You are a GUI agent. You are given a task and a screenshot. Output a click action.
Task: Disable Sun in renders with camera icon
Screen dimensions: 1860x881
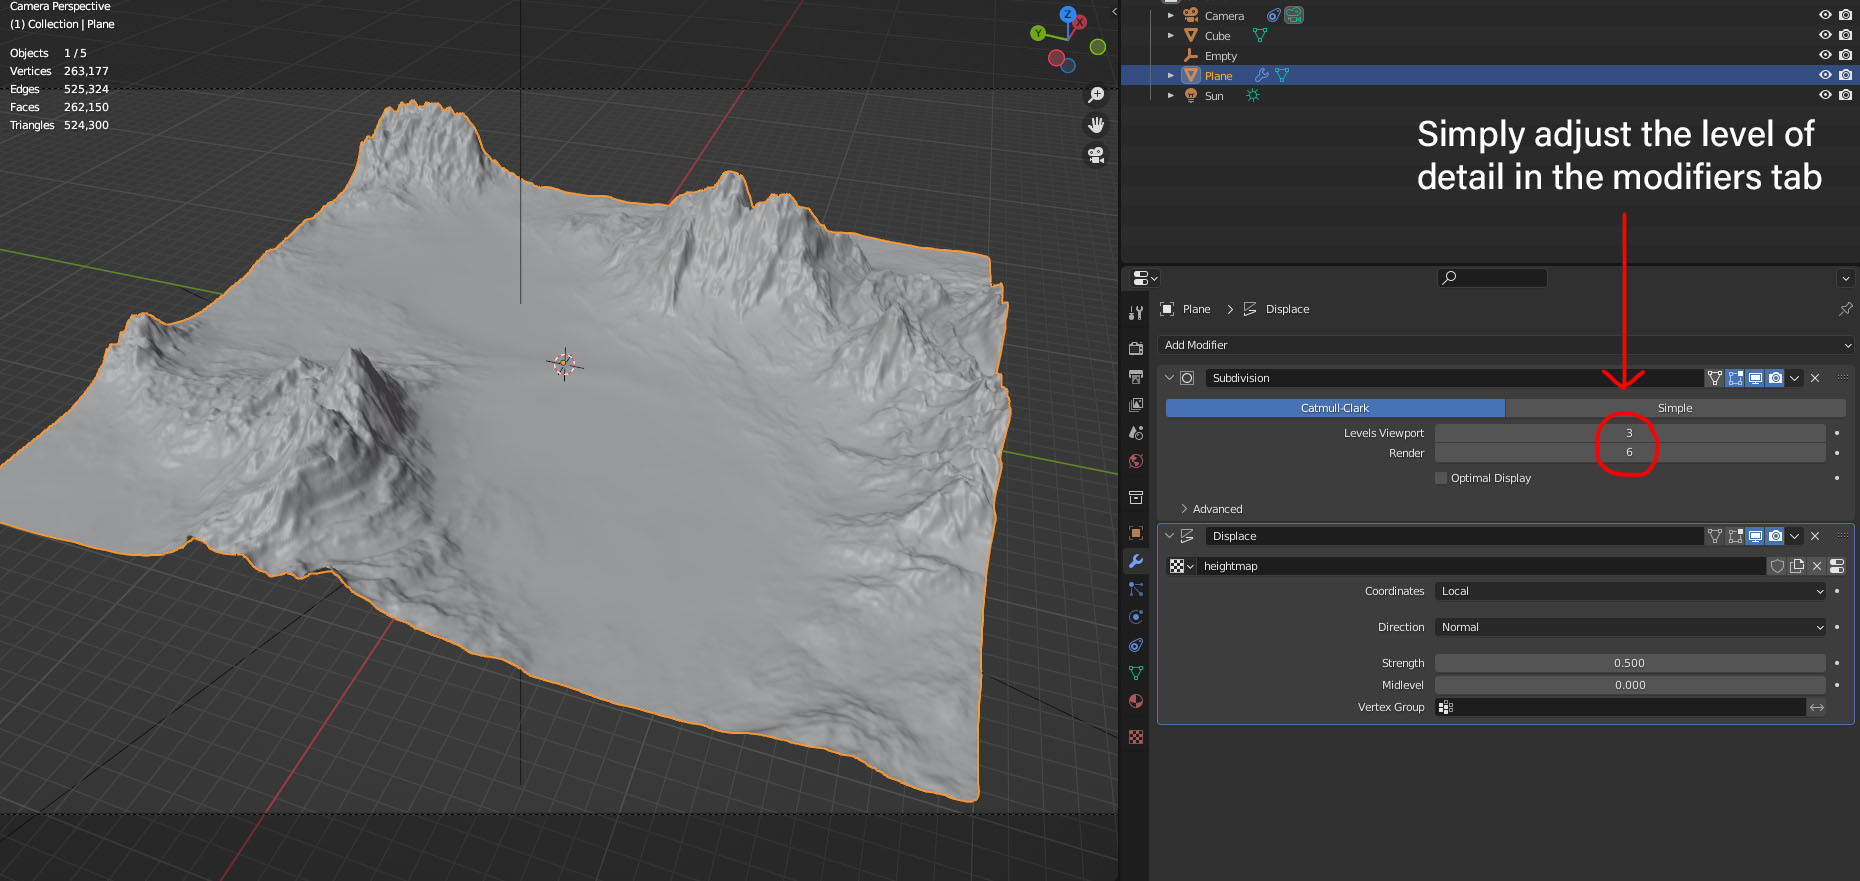1845,95
